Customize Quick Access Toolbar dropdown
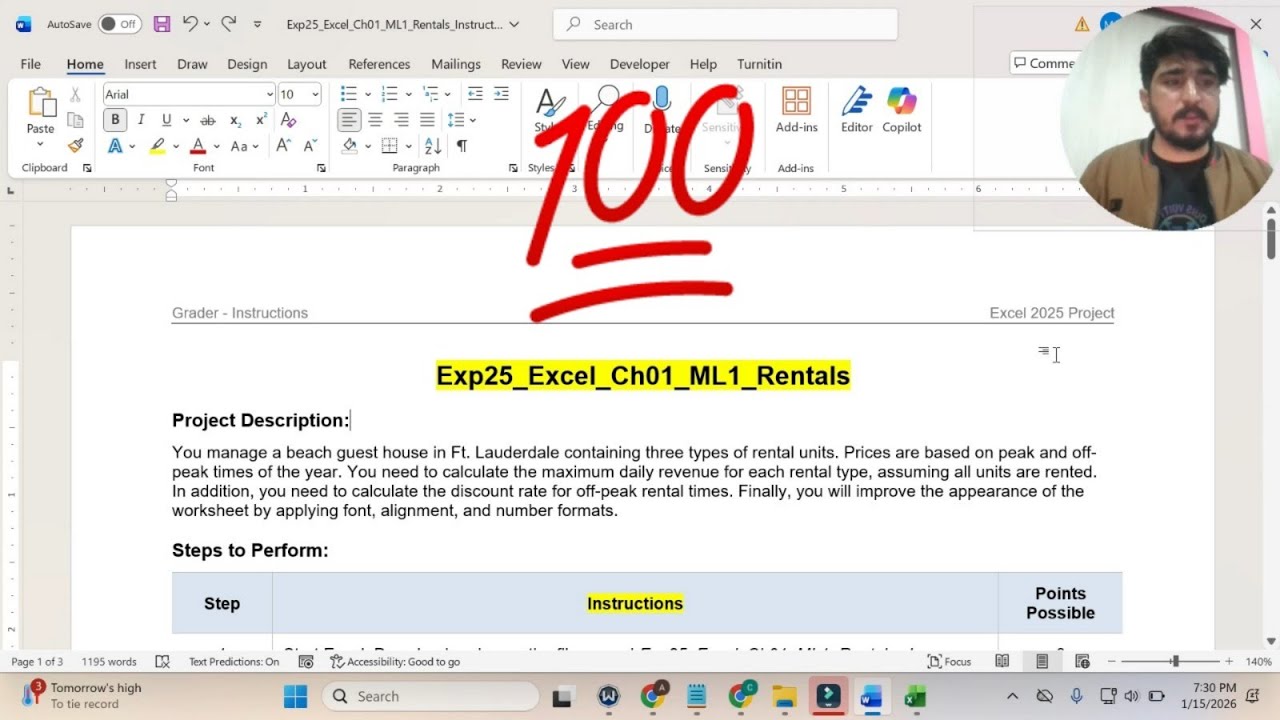This screenshot has width=1280, height=720. [257, 24]
